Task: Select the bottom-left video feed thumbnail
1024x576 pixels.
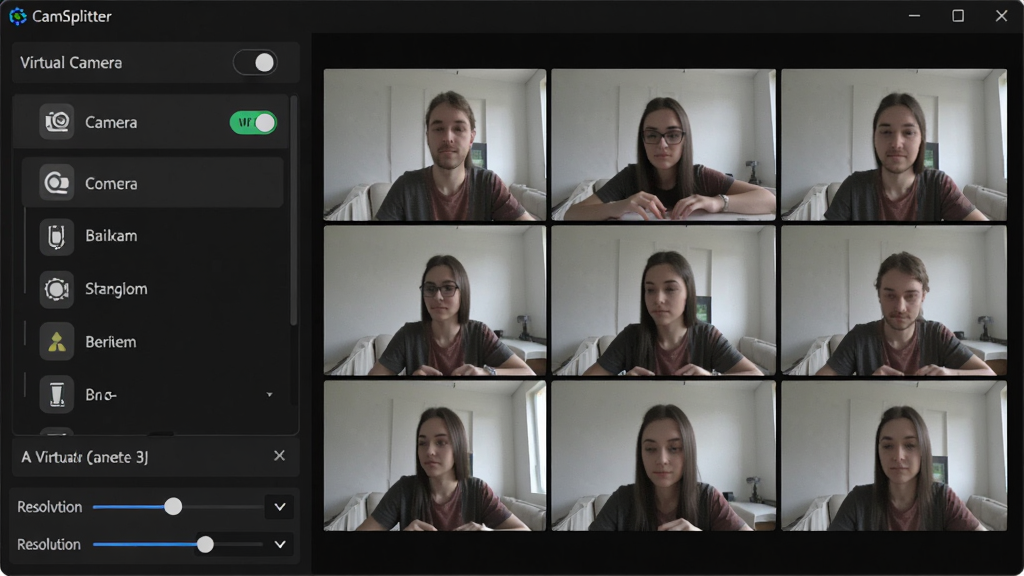Action: pos(435,456)
